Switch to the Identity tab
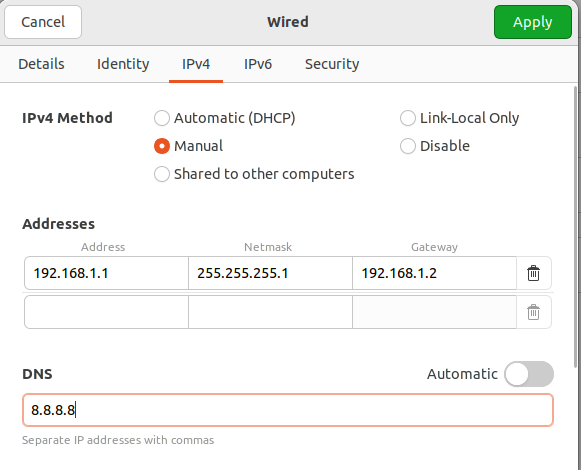Screen dimensions: 581x470 [123, 64]
